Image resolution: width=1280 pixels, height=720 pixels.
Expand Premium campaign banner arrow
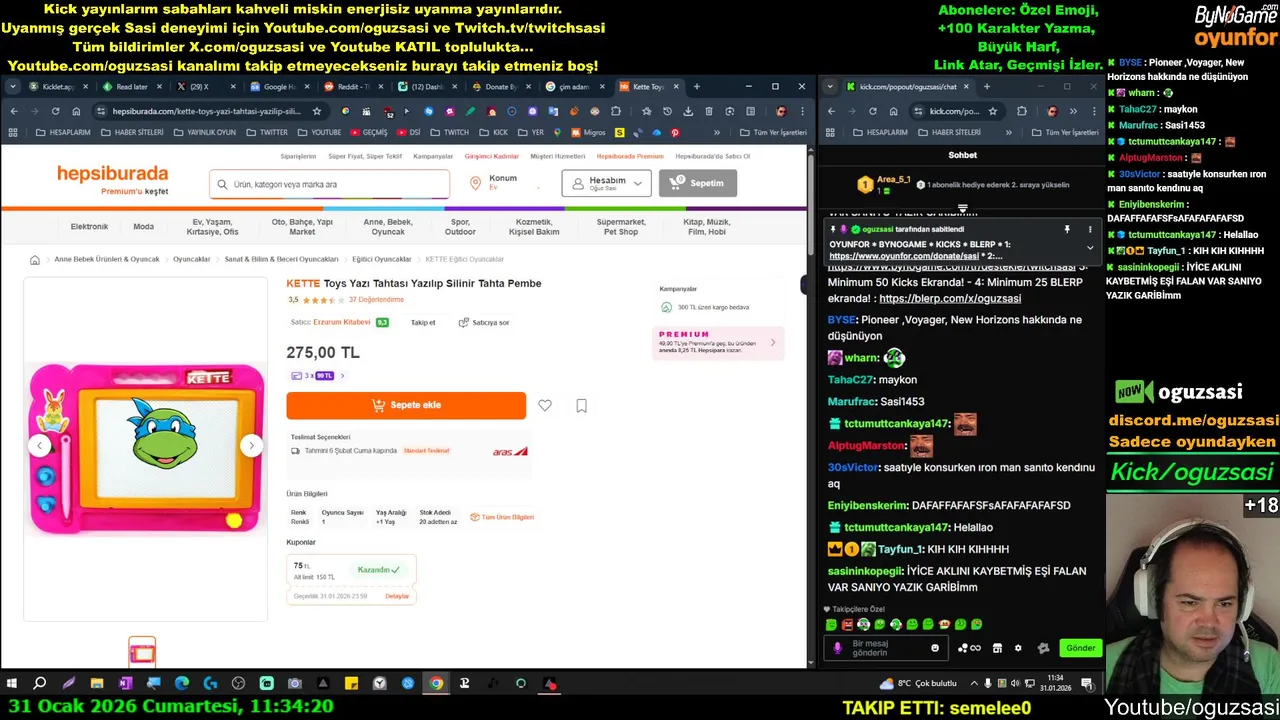pyautogui.click(x=772, y=343)
